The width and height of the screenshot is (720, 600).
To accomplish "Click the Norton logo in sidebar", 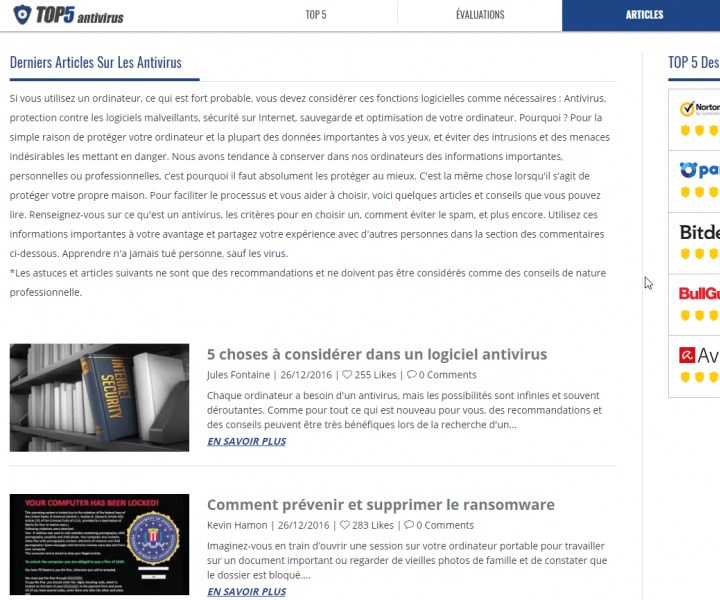I will pos(698,108).
